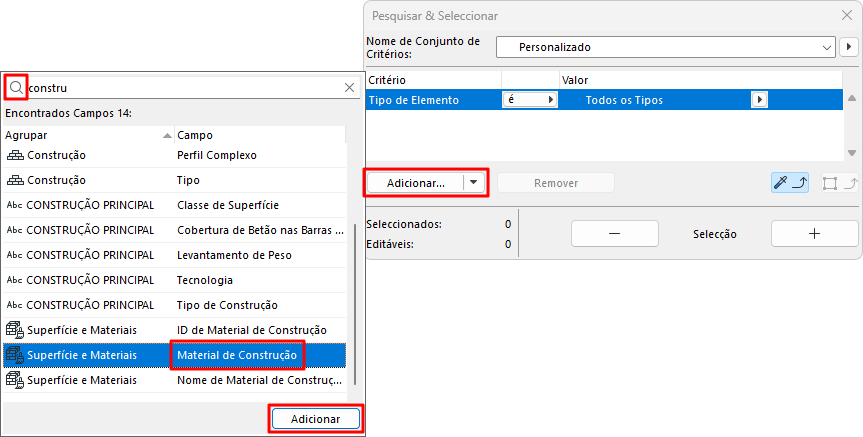This screenshot has width=863, height=437.
Task: Open the criteria set options arrow menu
Action: 848,47
